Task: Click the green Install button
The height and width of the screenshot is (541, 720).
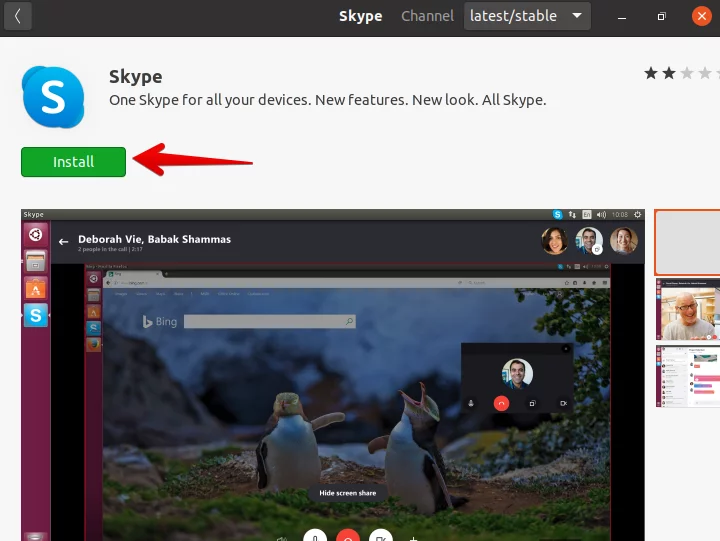Action: tap(73, 162)
